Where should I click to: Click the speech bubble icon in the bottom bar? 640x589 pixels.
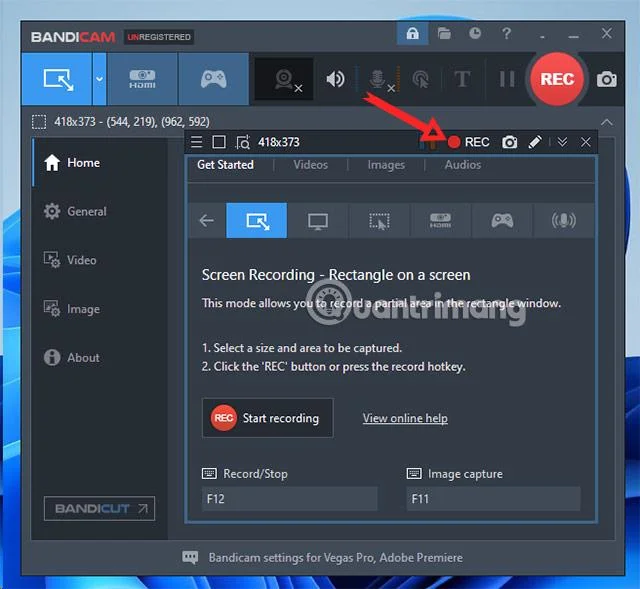[190, 557]
